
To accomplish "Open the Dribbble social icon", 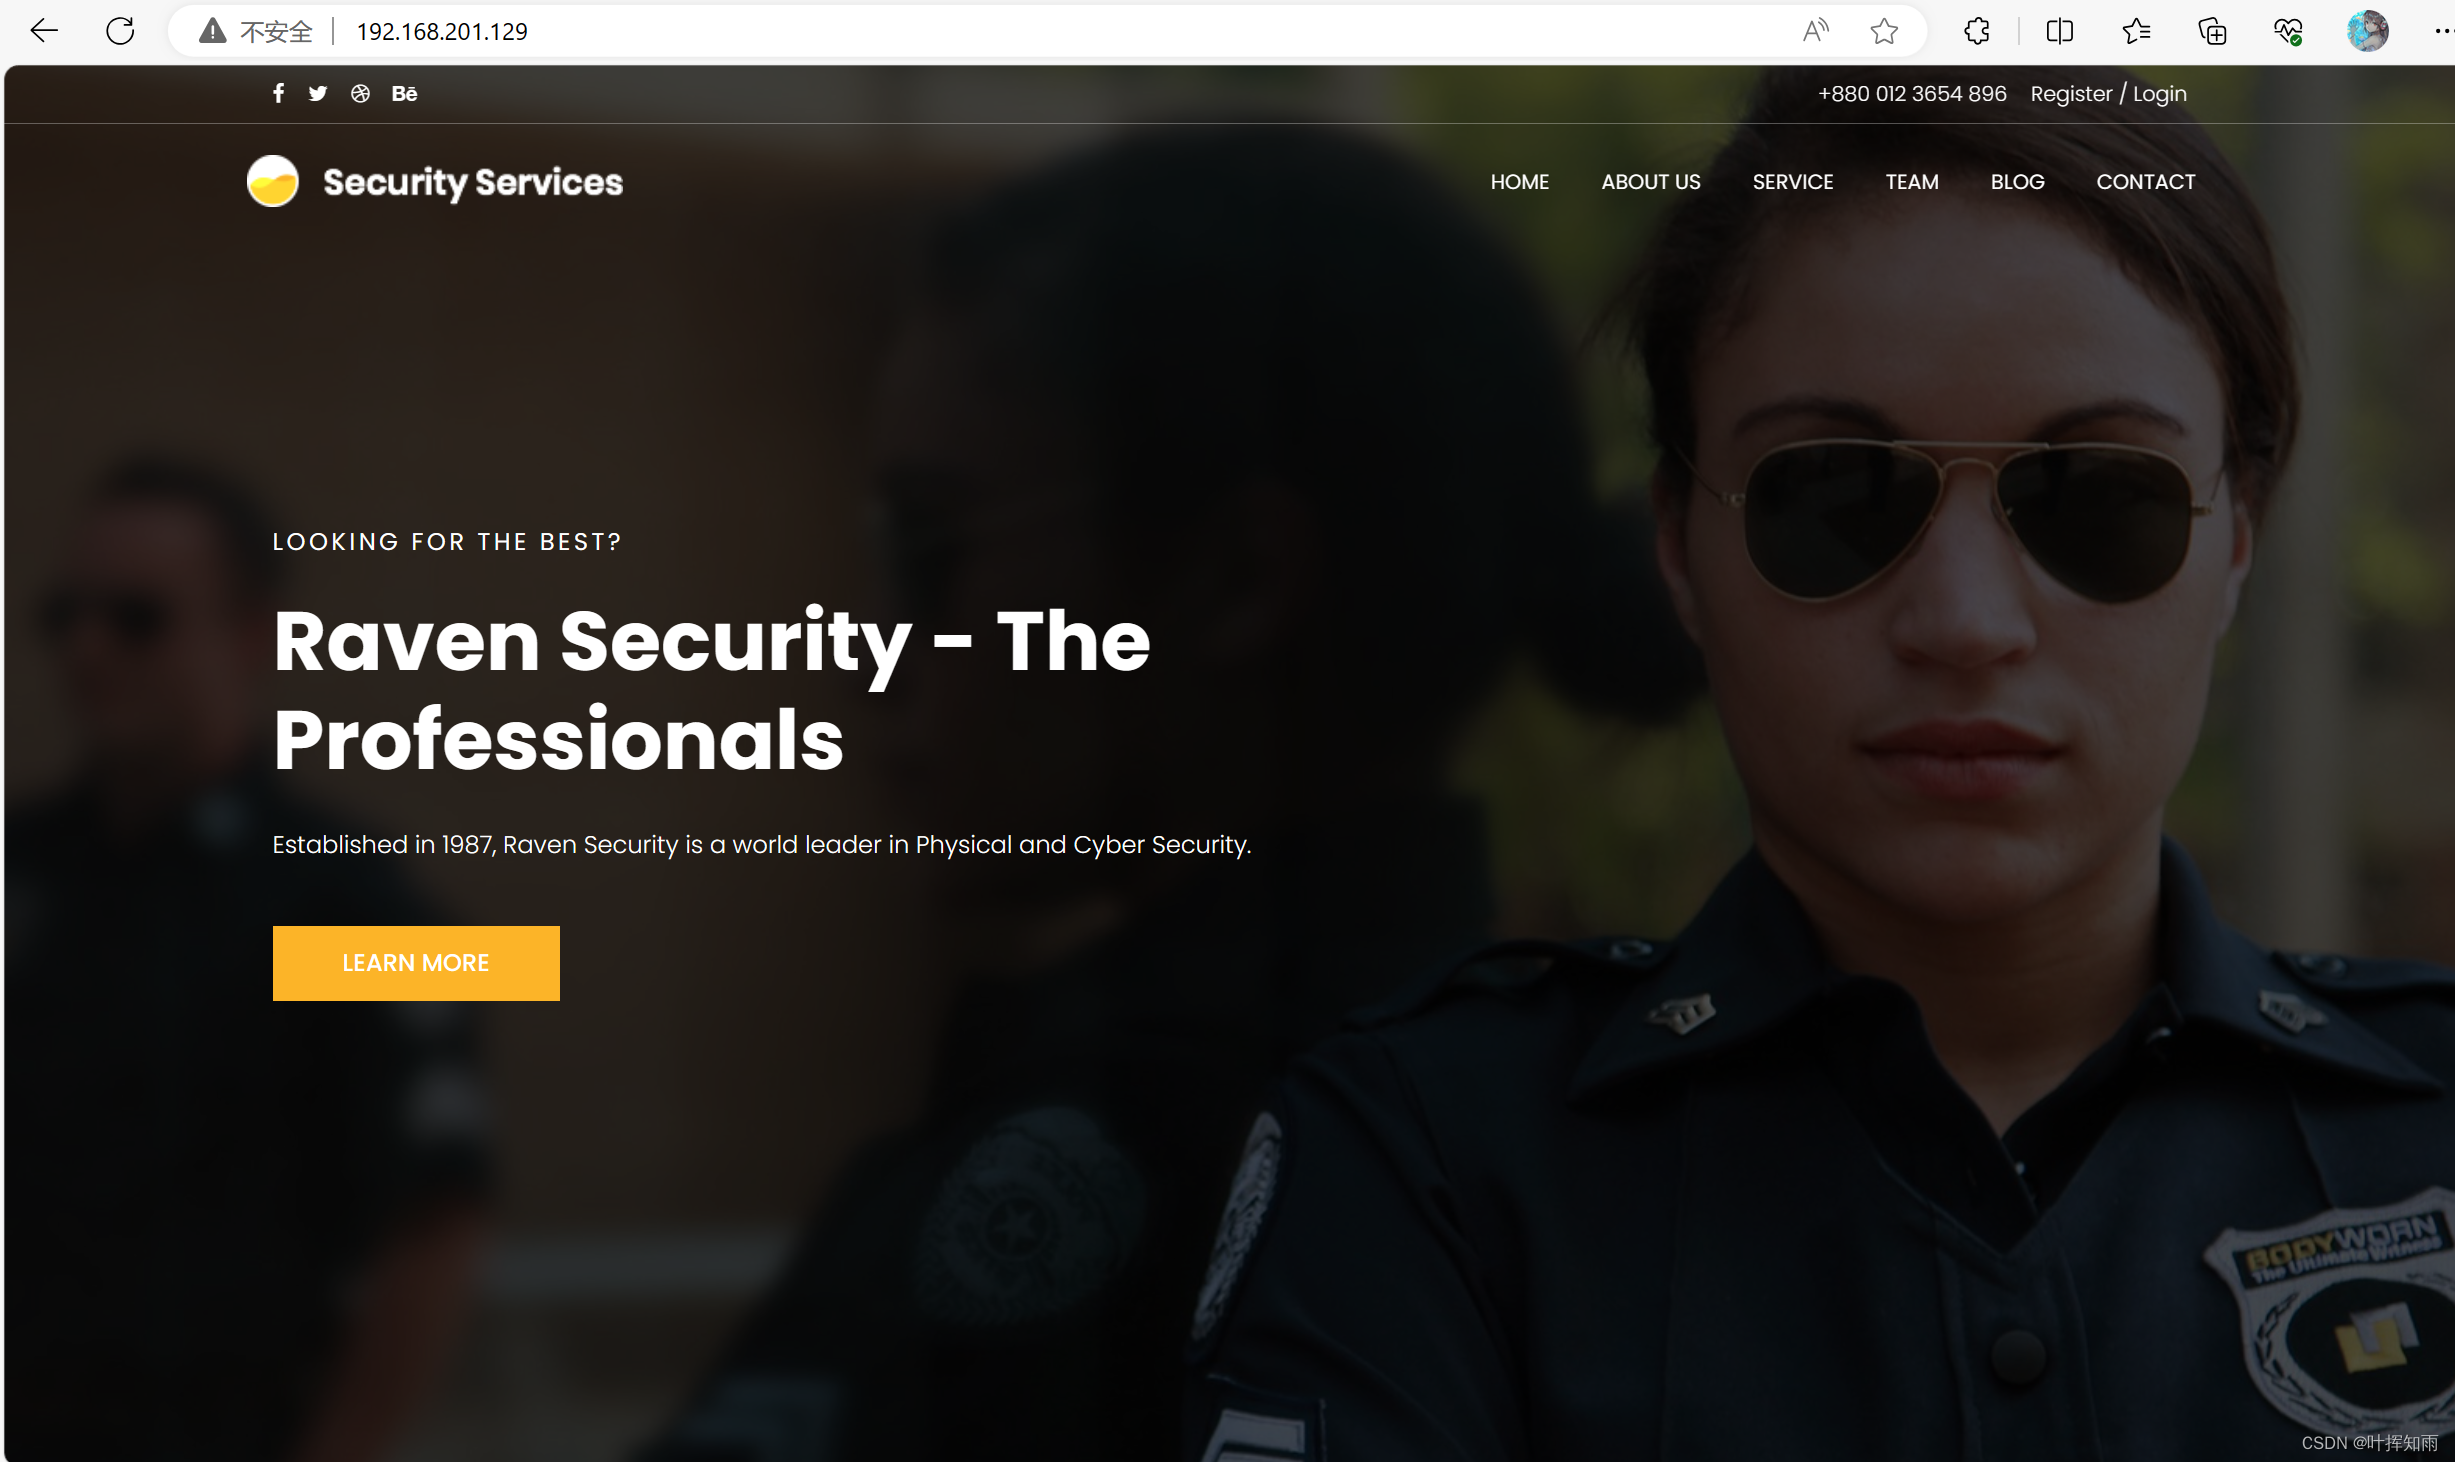I will [x=360, y=93].
